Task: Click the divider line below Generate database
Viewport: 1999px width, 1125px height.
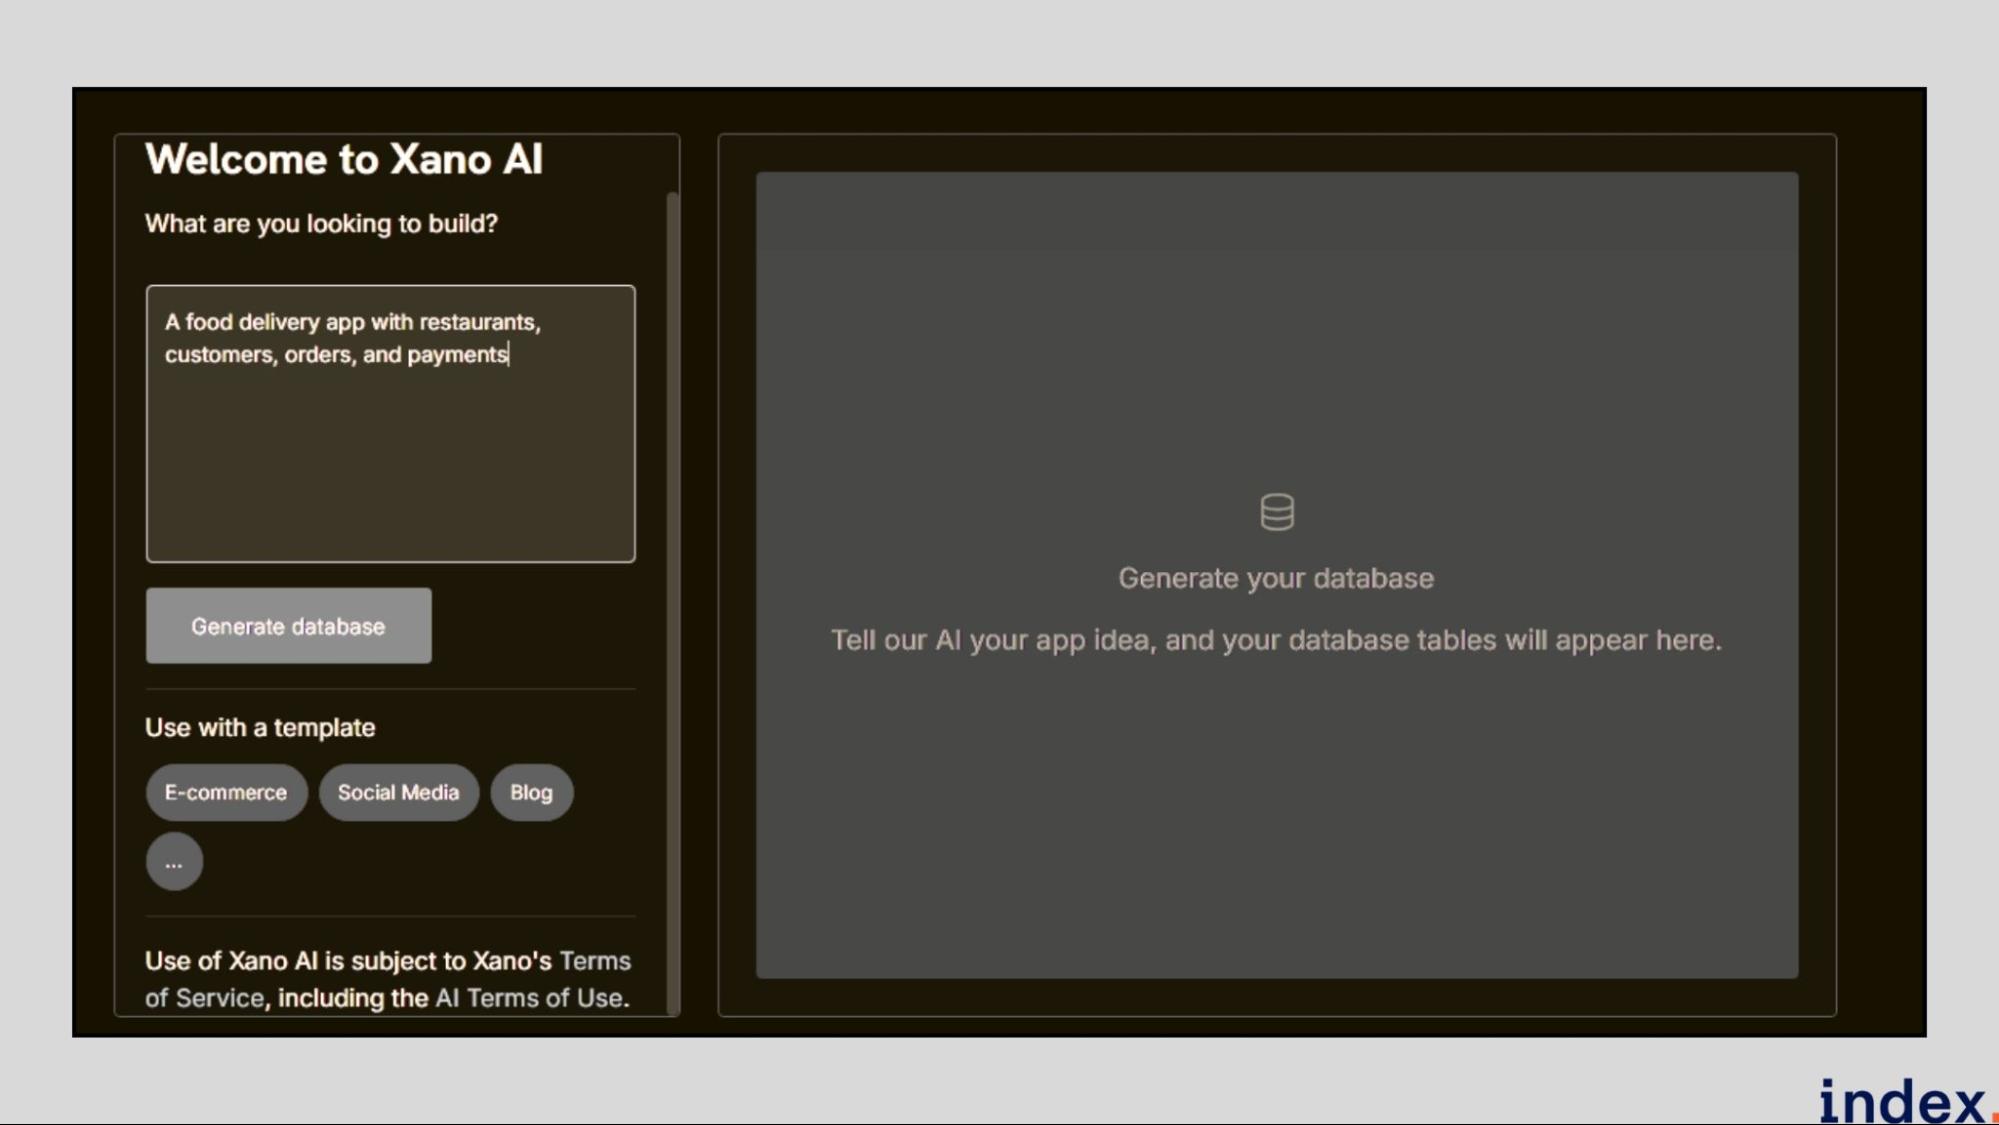Action: coord(390,688)
